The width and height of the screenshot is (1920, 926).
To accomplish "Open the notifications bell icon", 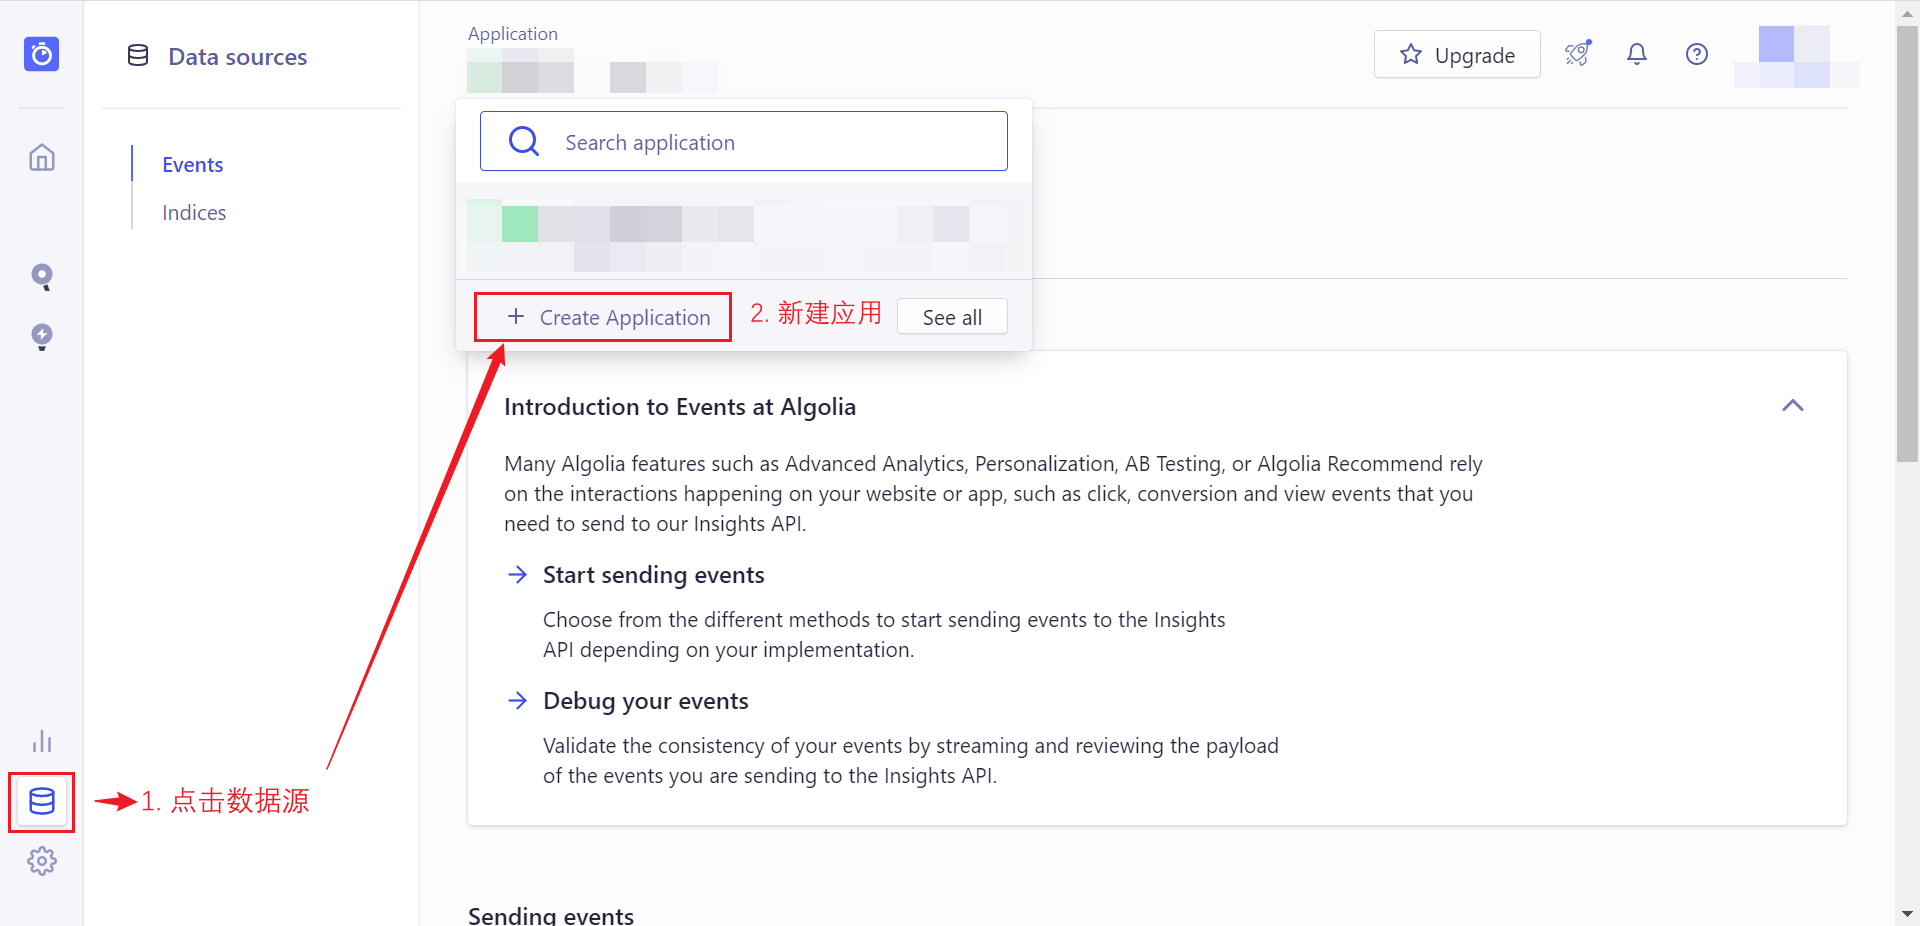I will coord(1636,54).
